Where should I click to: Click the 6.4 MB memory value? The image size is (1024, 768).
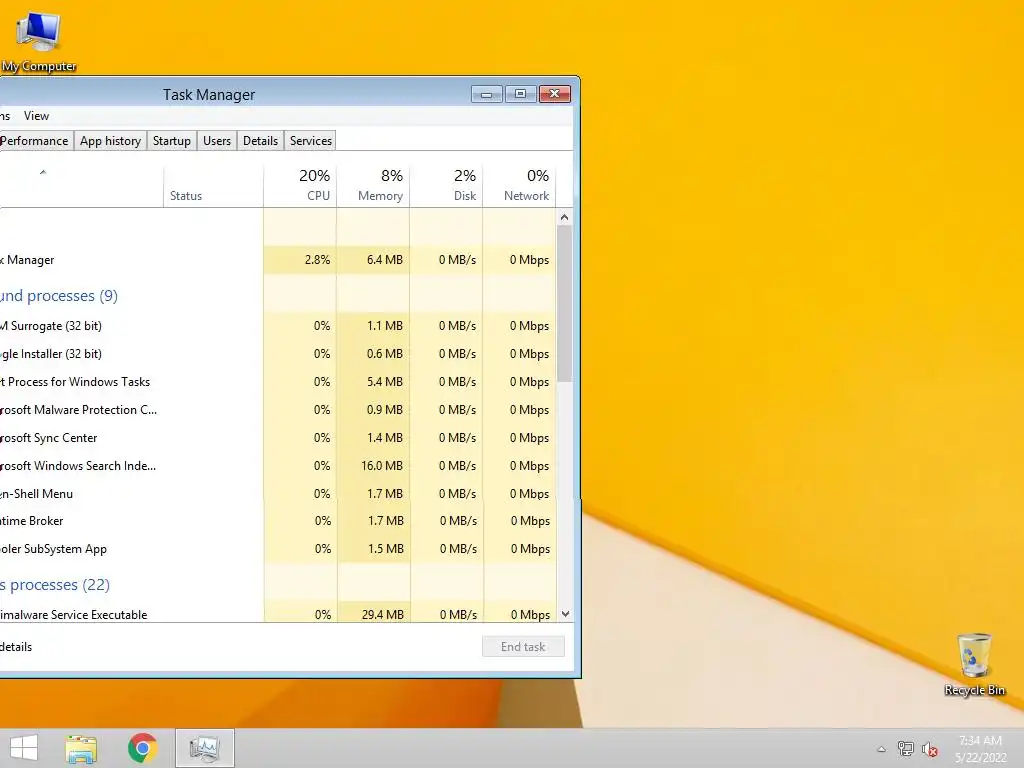point(385,260)
